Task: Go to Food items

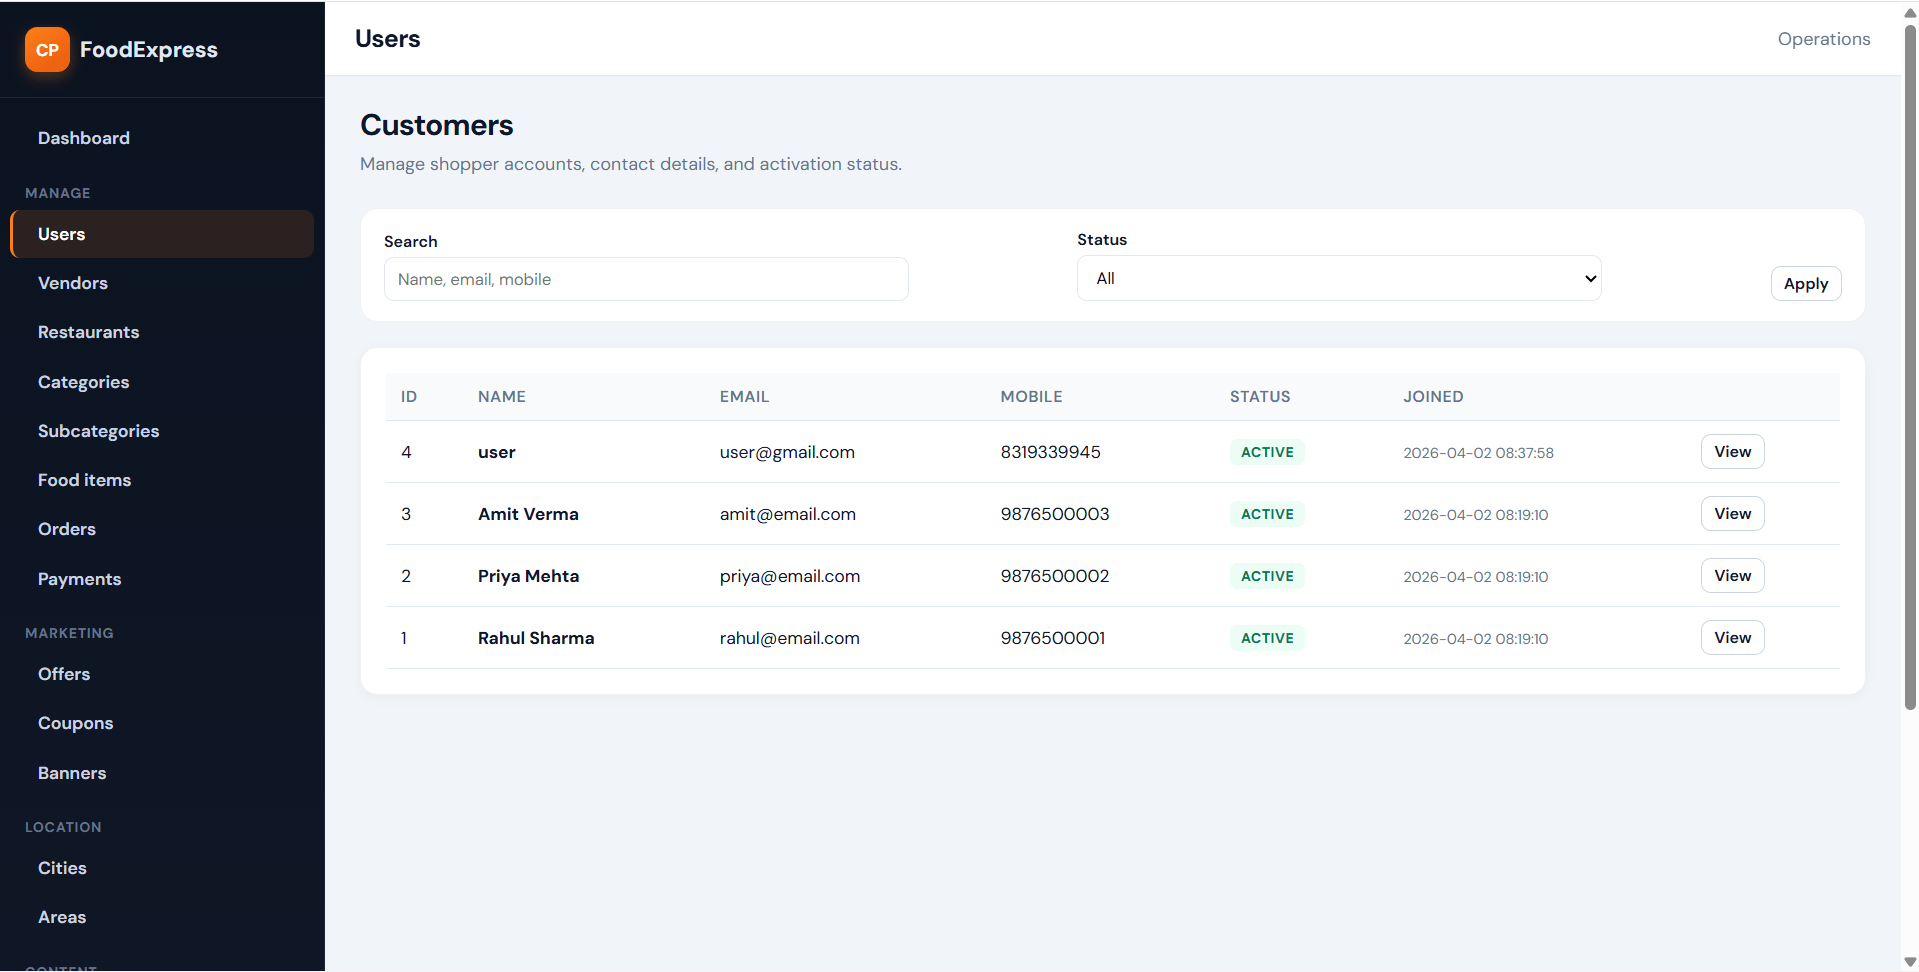Action: point(84,480)
